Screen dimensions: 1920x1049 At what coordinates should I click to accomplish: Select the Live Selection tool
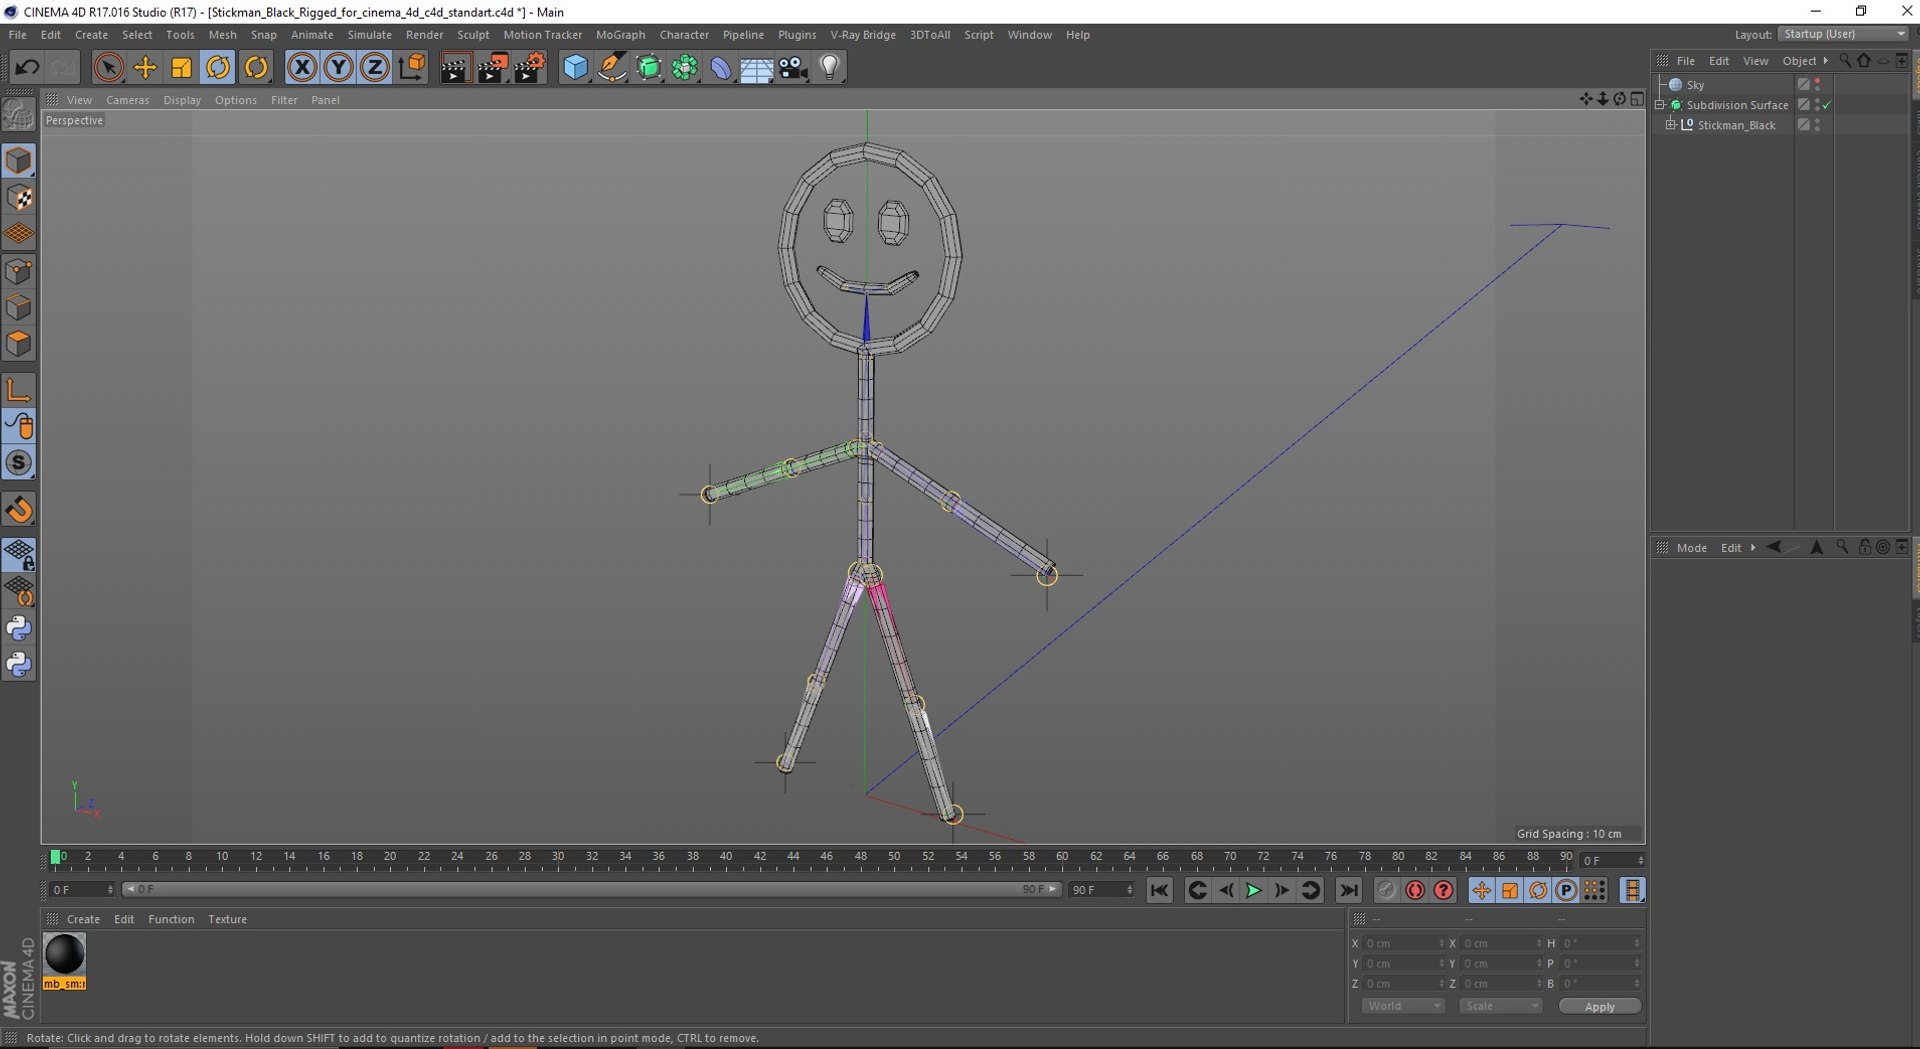pos(108,68)
